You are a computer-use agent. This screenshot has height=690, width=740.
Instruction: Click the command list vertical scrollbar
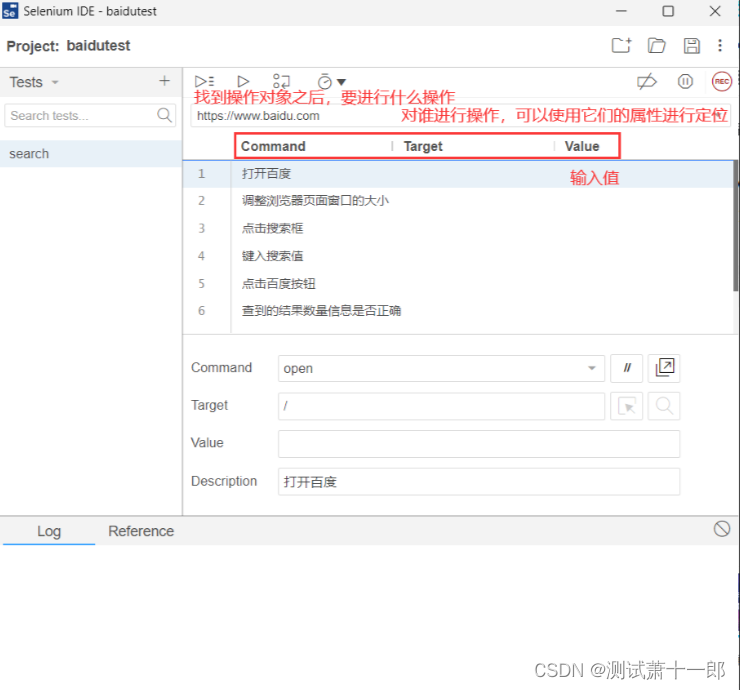(x=736, y=227)
